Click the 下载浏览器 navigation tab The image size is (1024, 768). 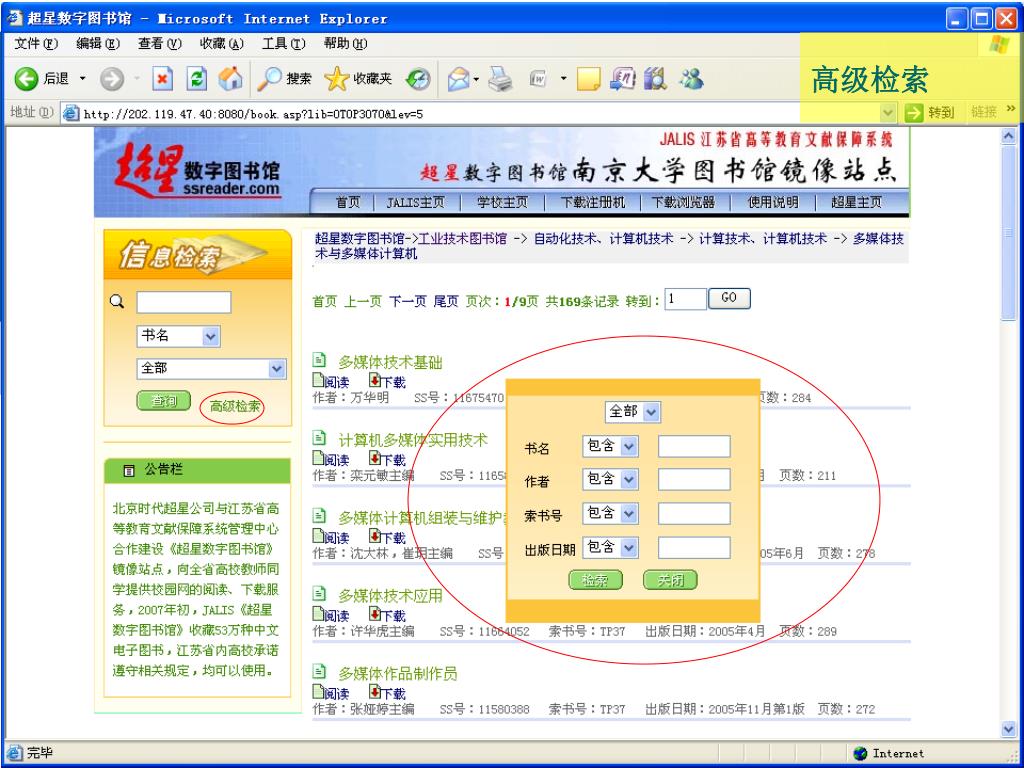pos(683,202)
